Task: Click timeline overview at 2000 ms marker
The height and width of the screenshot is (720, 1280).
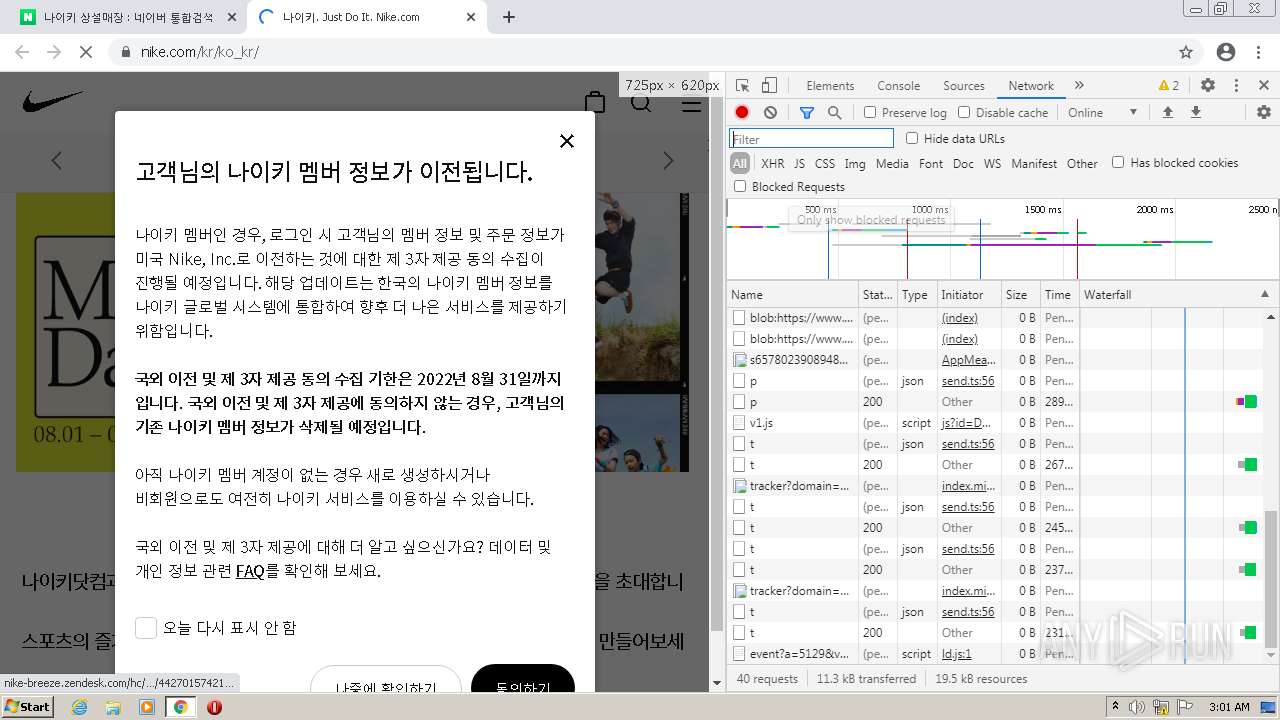Action: coord(1154,210)
